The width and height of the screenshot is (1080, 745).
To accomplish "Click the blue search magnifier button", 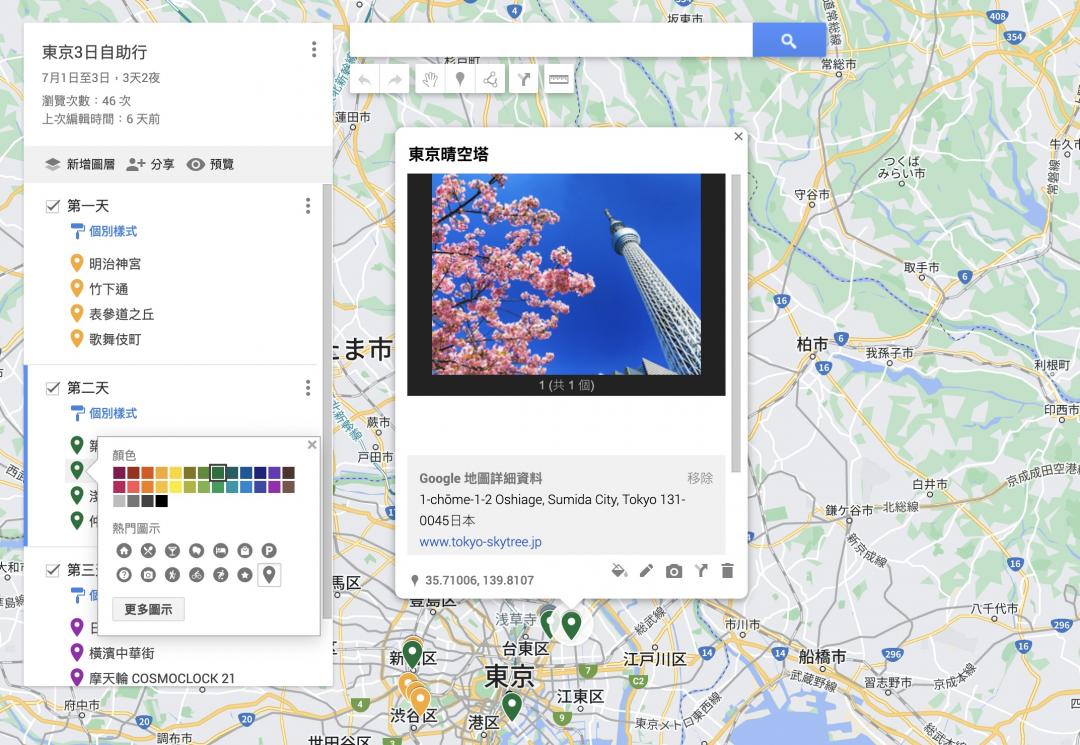I will [x=788, y=41].
